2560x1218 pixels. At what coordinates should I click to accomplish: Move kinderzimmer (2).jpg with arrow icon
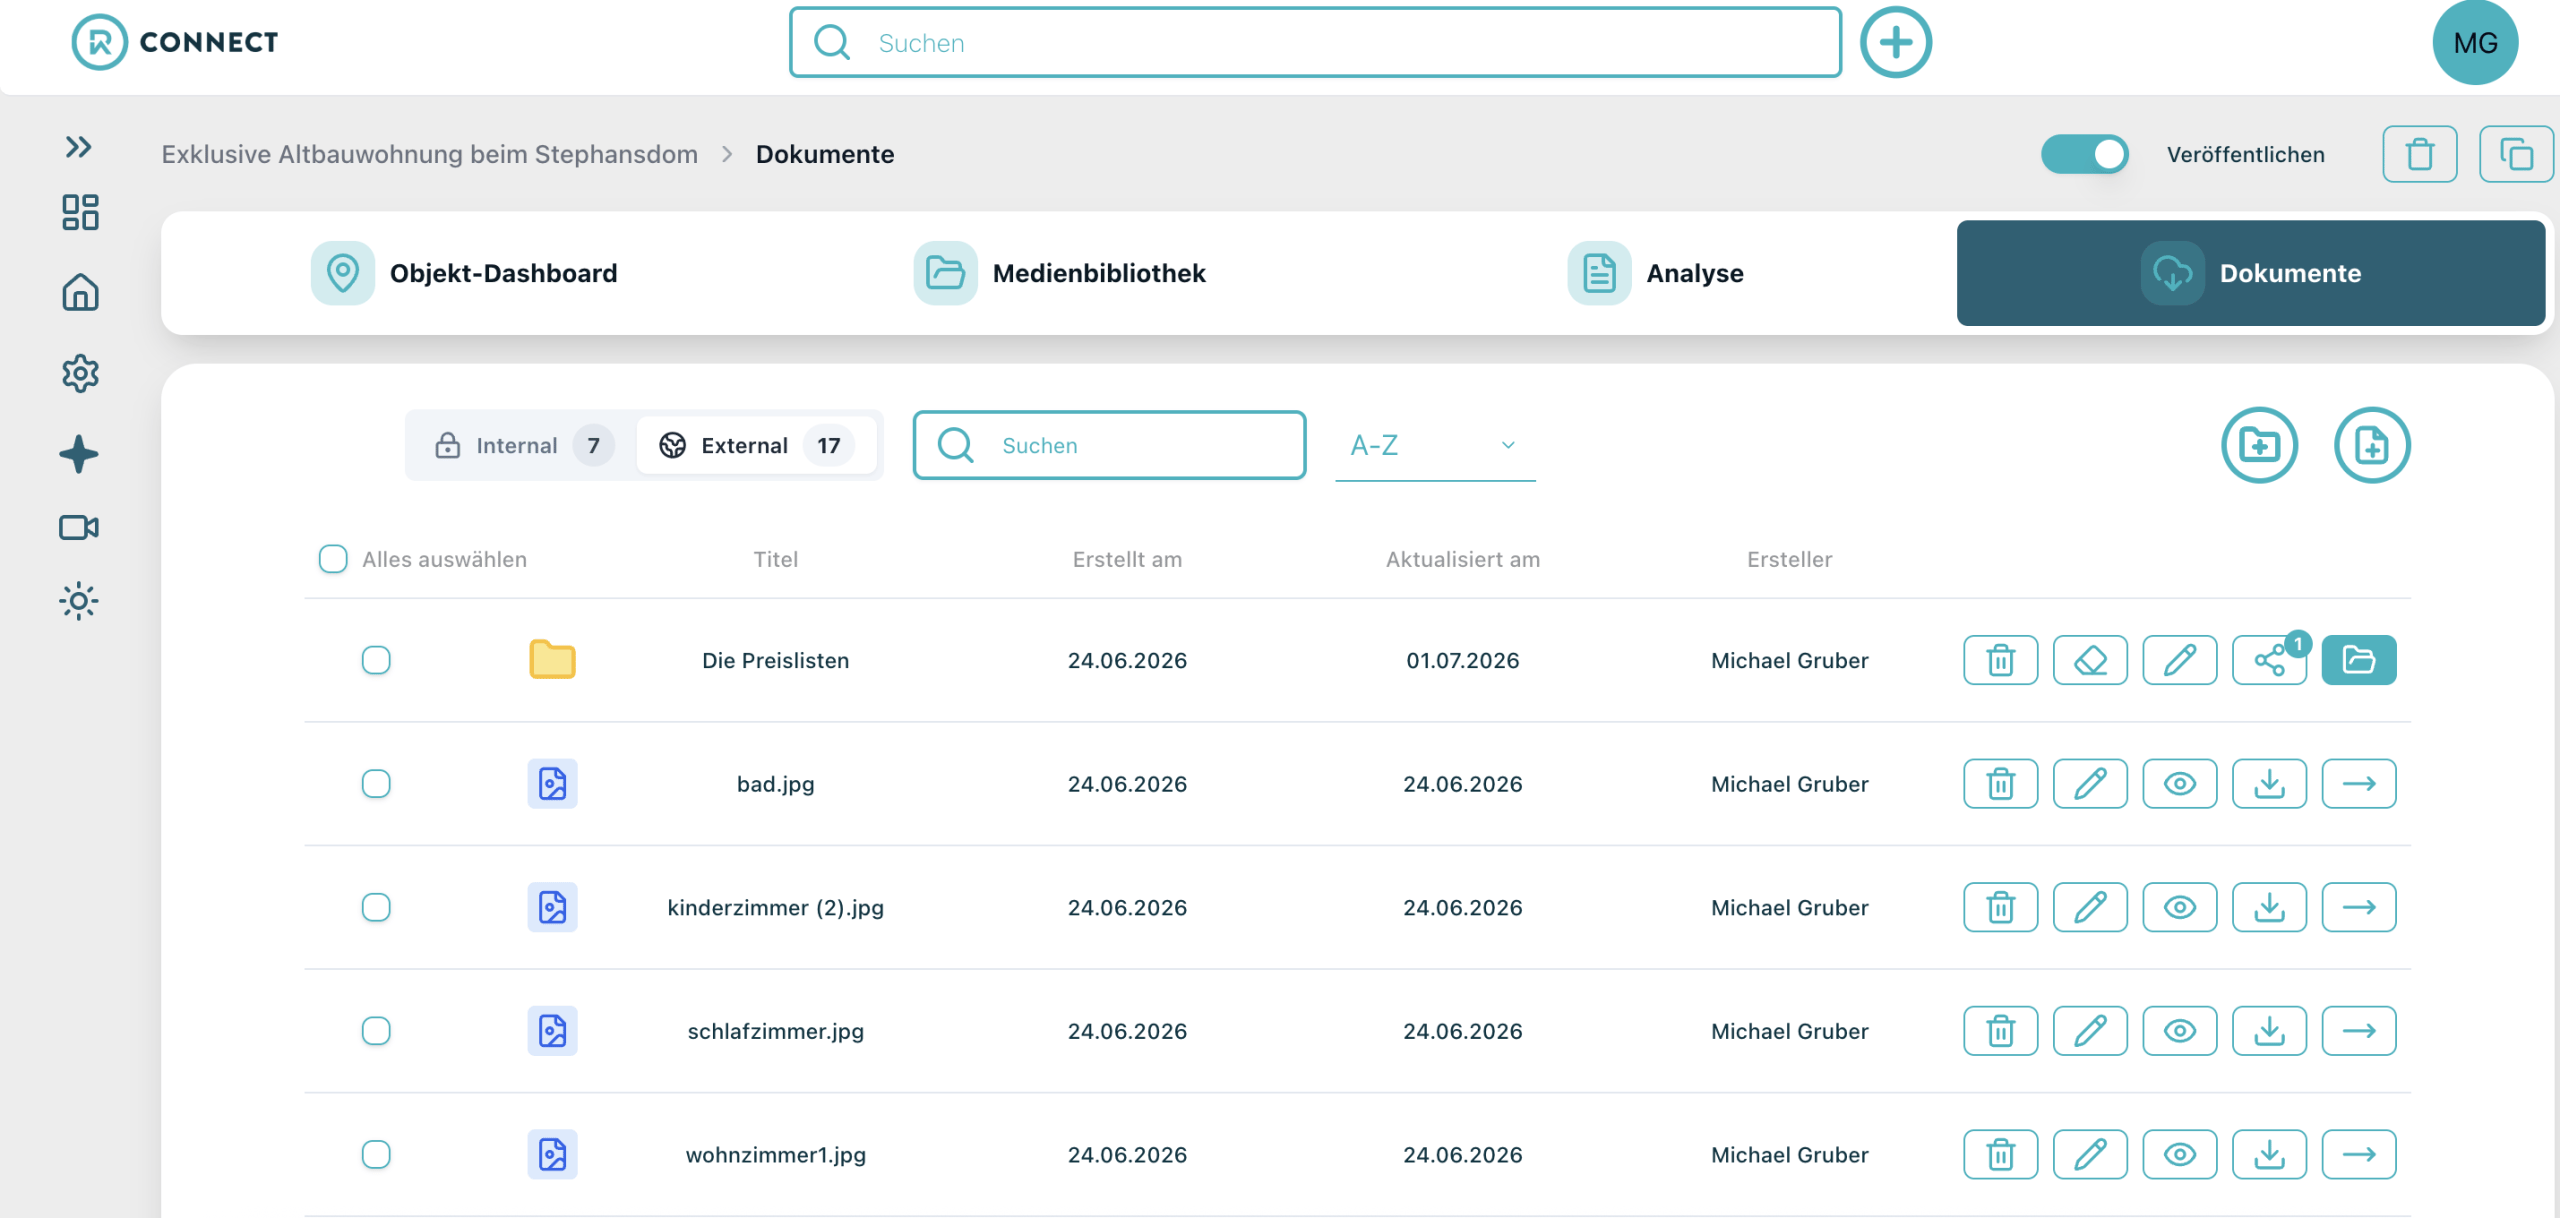[x=2358, y=907]
